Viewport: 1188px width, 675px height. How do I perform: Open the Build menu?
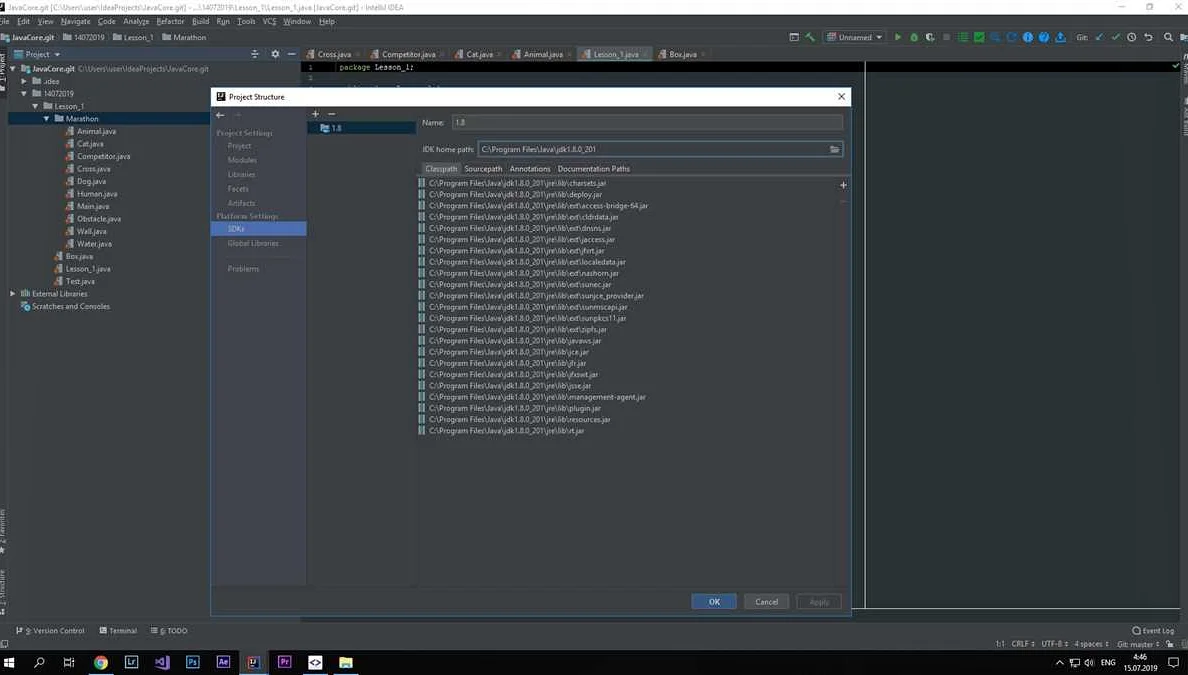coord(200,21)
